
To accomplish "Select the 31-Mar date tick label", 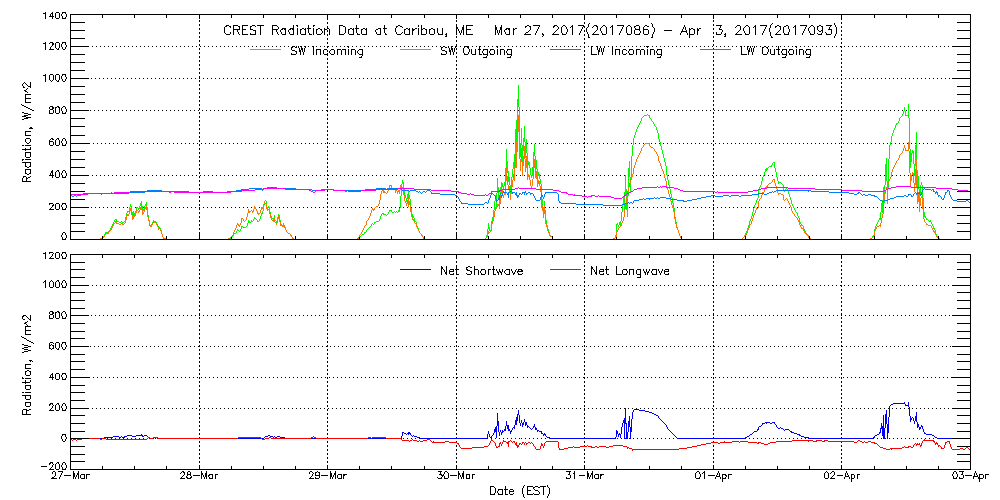I will click(585, 477).
